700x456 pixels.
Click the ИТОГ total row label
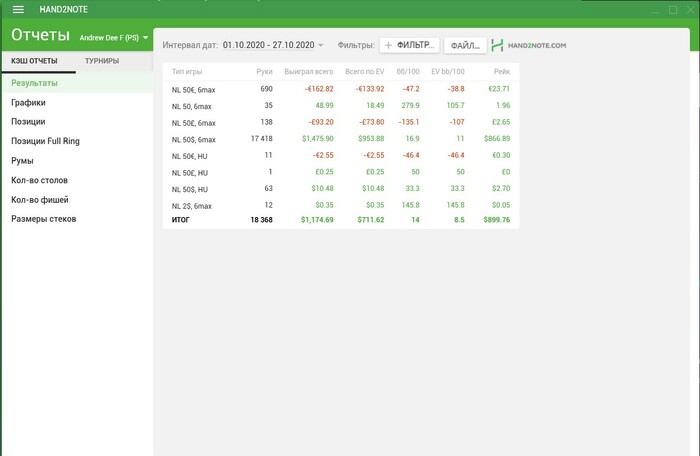coord(180,220)
